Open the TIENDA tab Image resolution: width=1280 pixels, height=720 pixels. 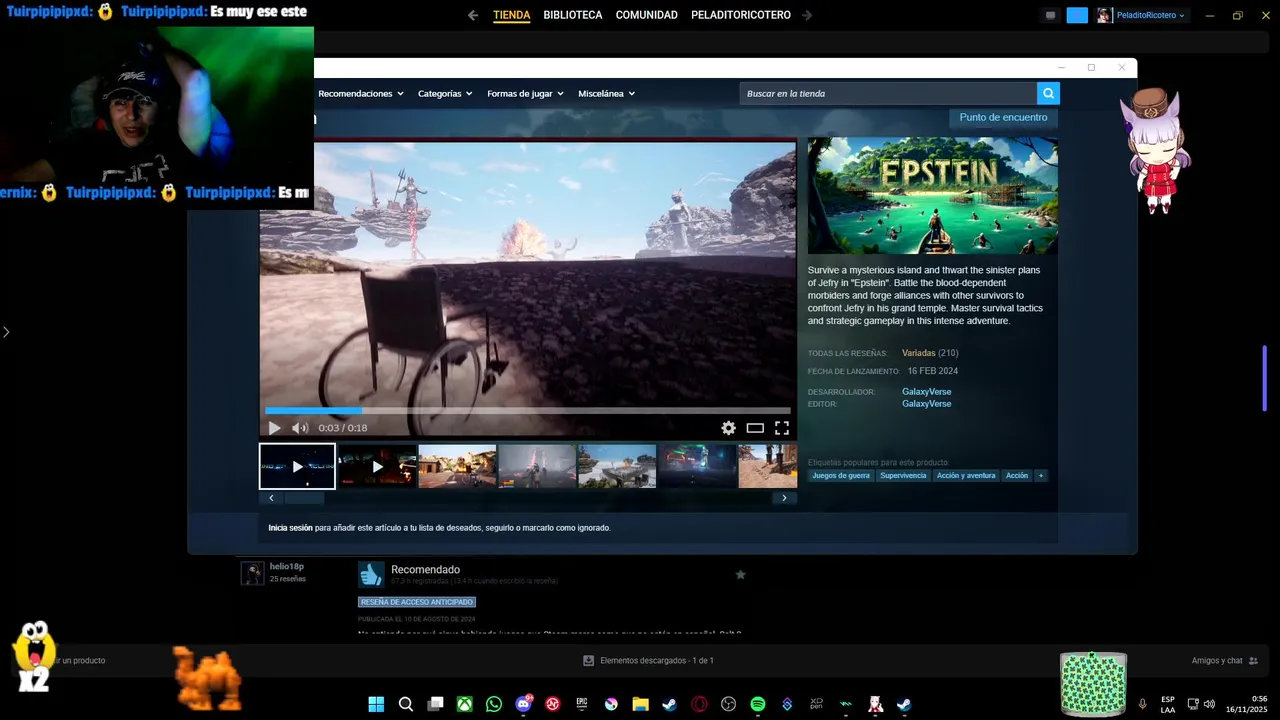tap(511, 15)
